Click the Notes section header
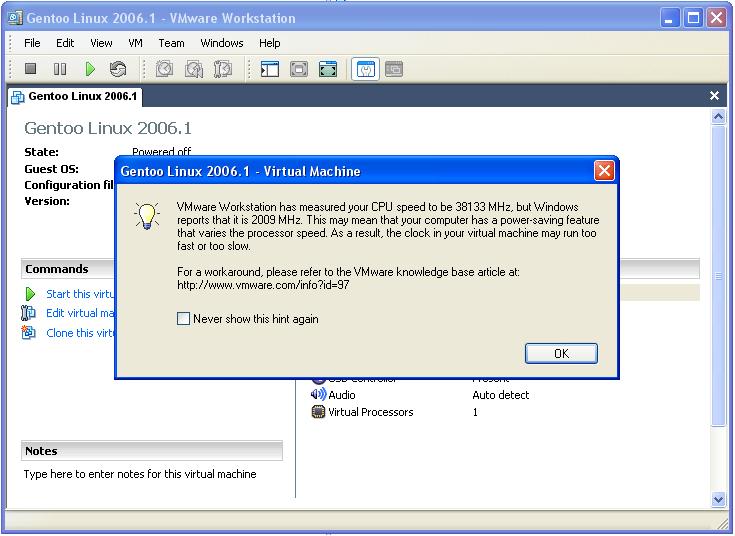Screen dimensions: 735x536 [x=152, y=451]
